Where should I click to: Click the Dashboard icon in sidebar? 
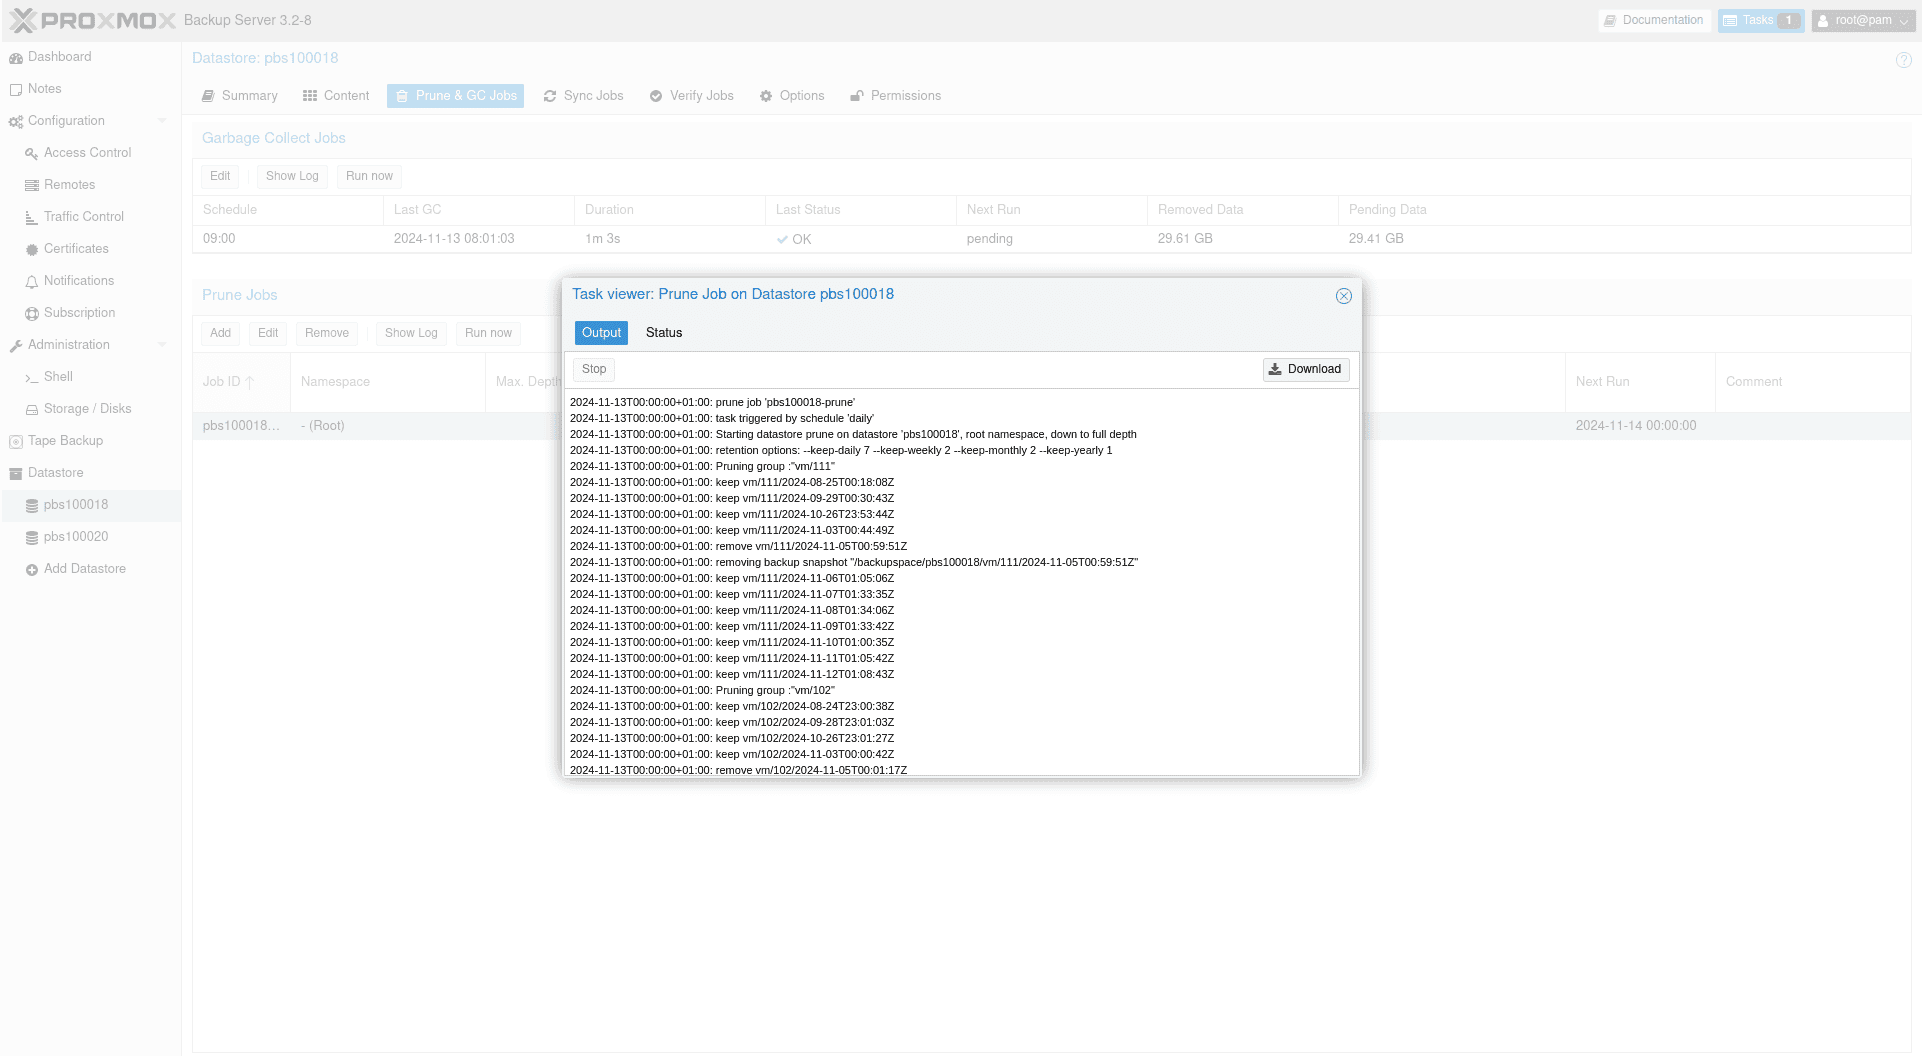16,58
